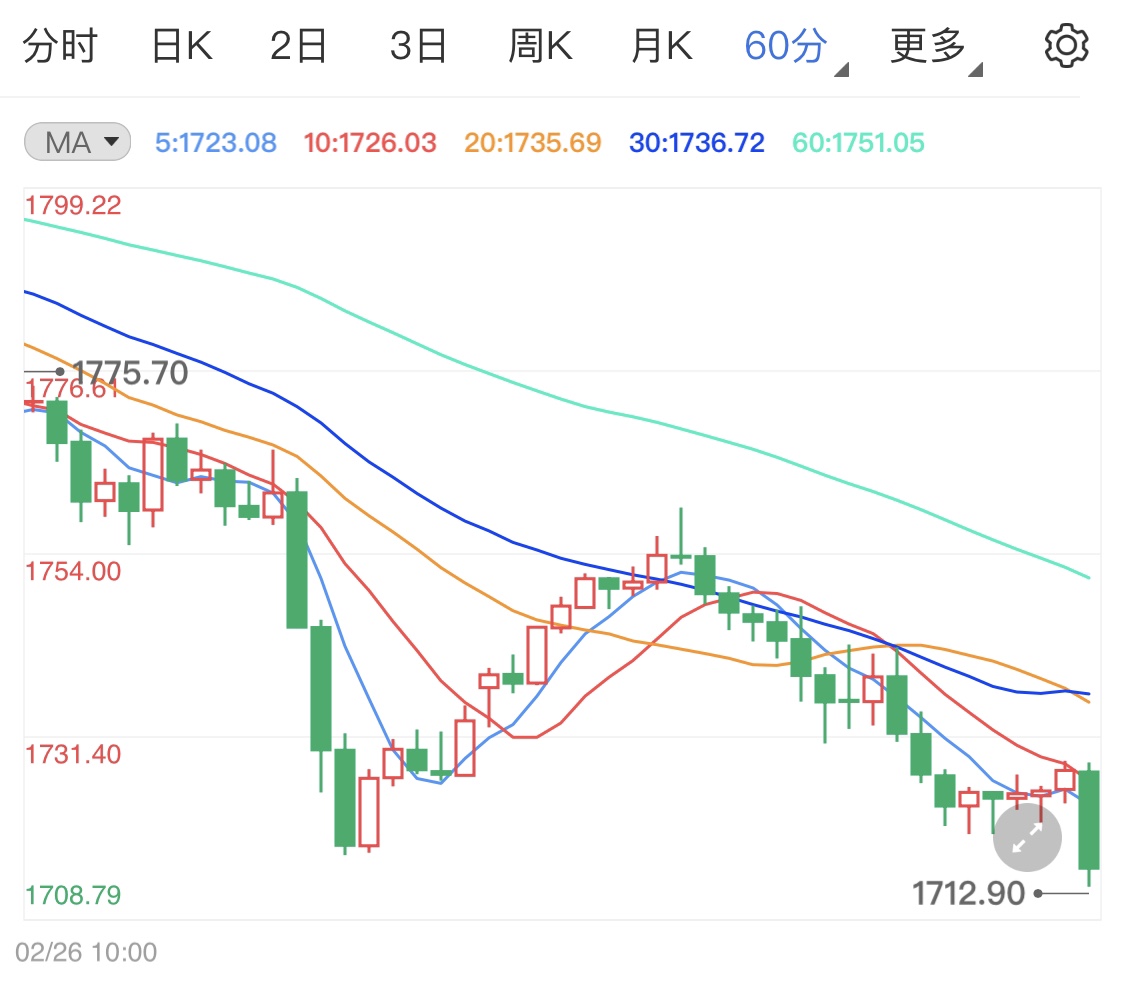Click the 1754.00 axis label

pyautogui.click(x=73, y=572)
